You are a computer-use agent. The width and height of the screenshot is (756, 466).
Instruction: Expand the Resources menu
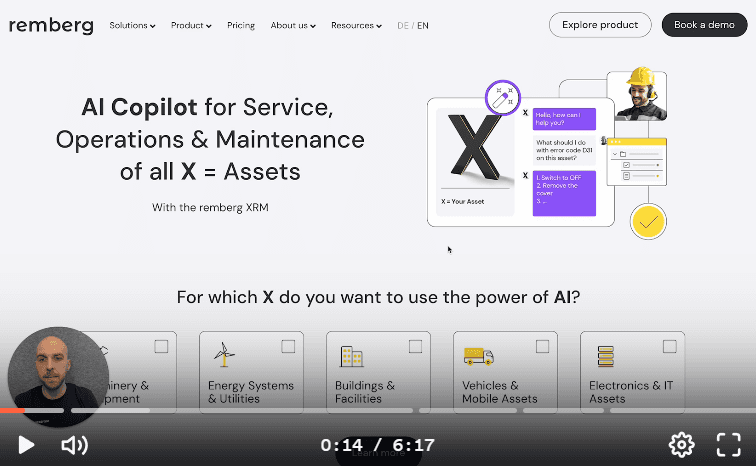(356, 26)
